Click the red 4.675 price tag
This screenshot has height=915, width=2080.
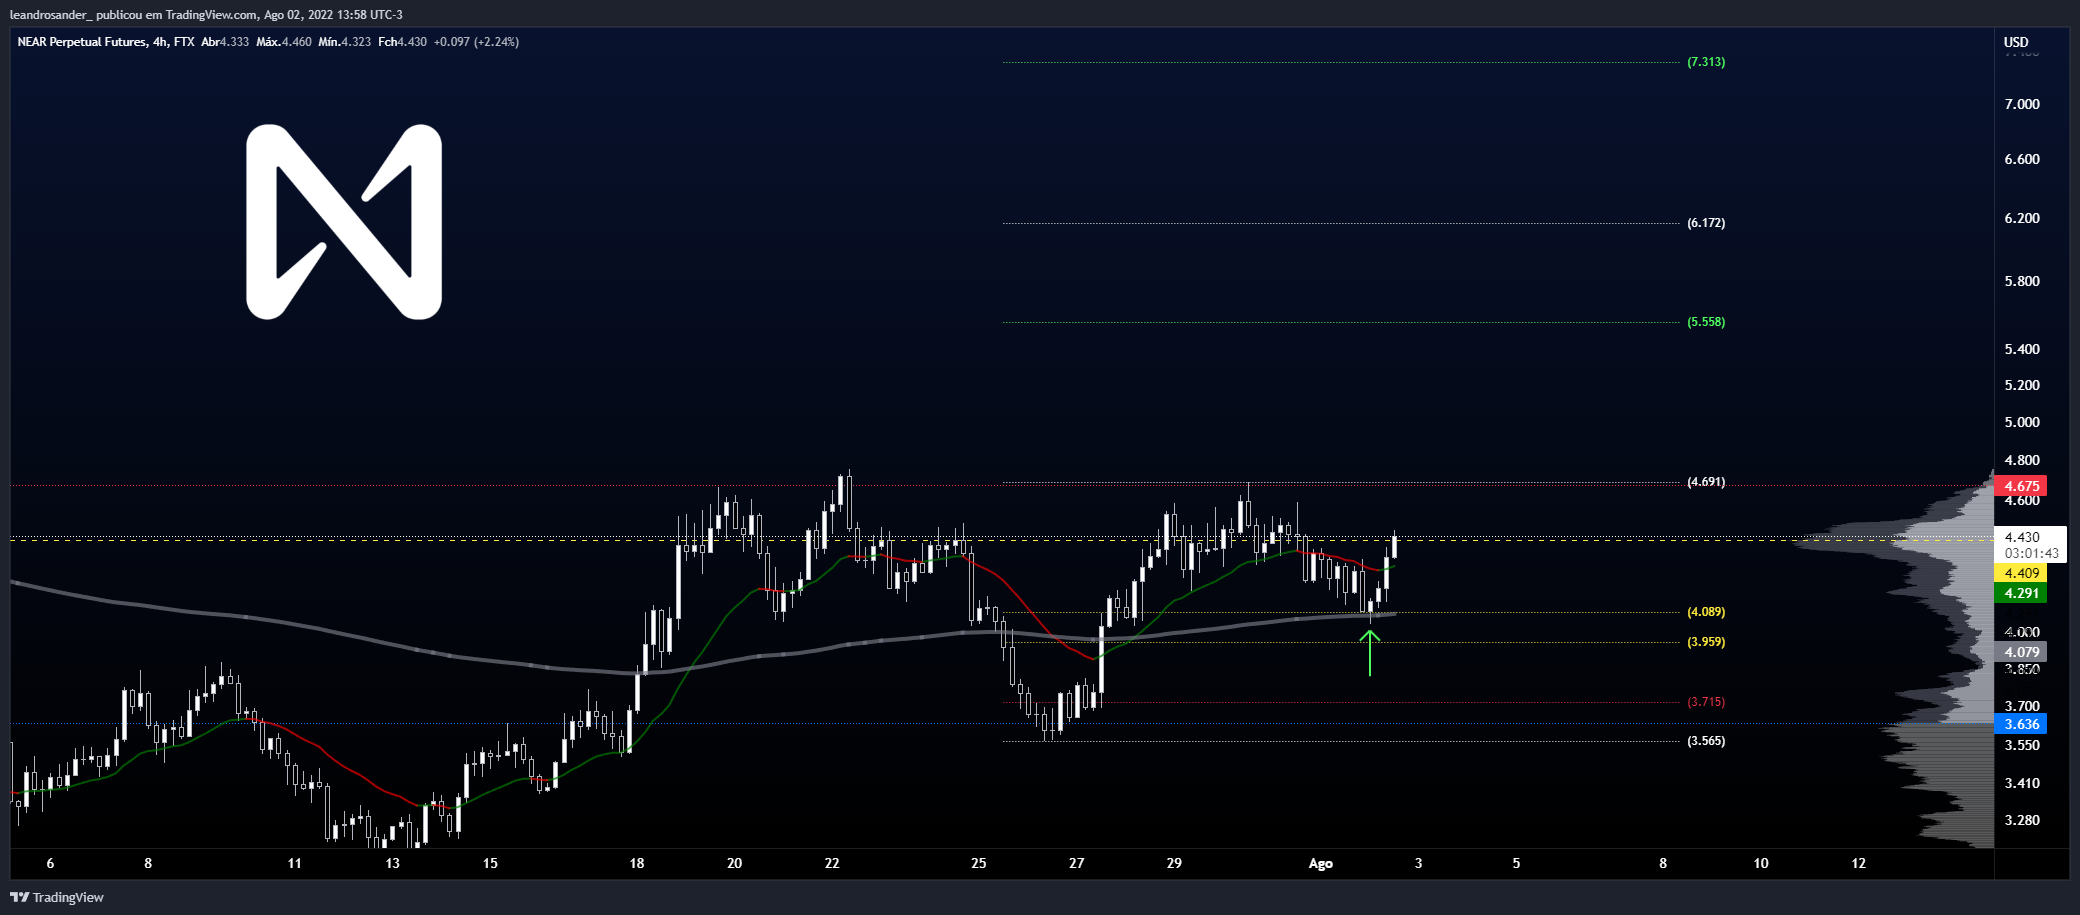[2021, 486]
